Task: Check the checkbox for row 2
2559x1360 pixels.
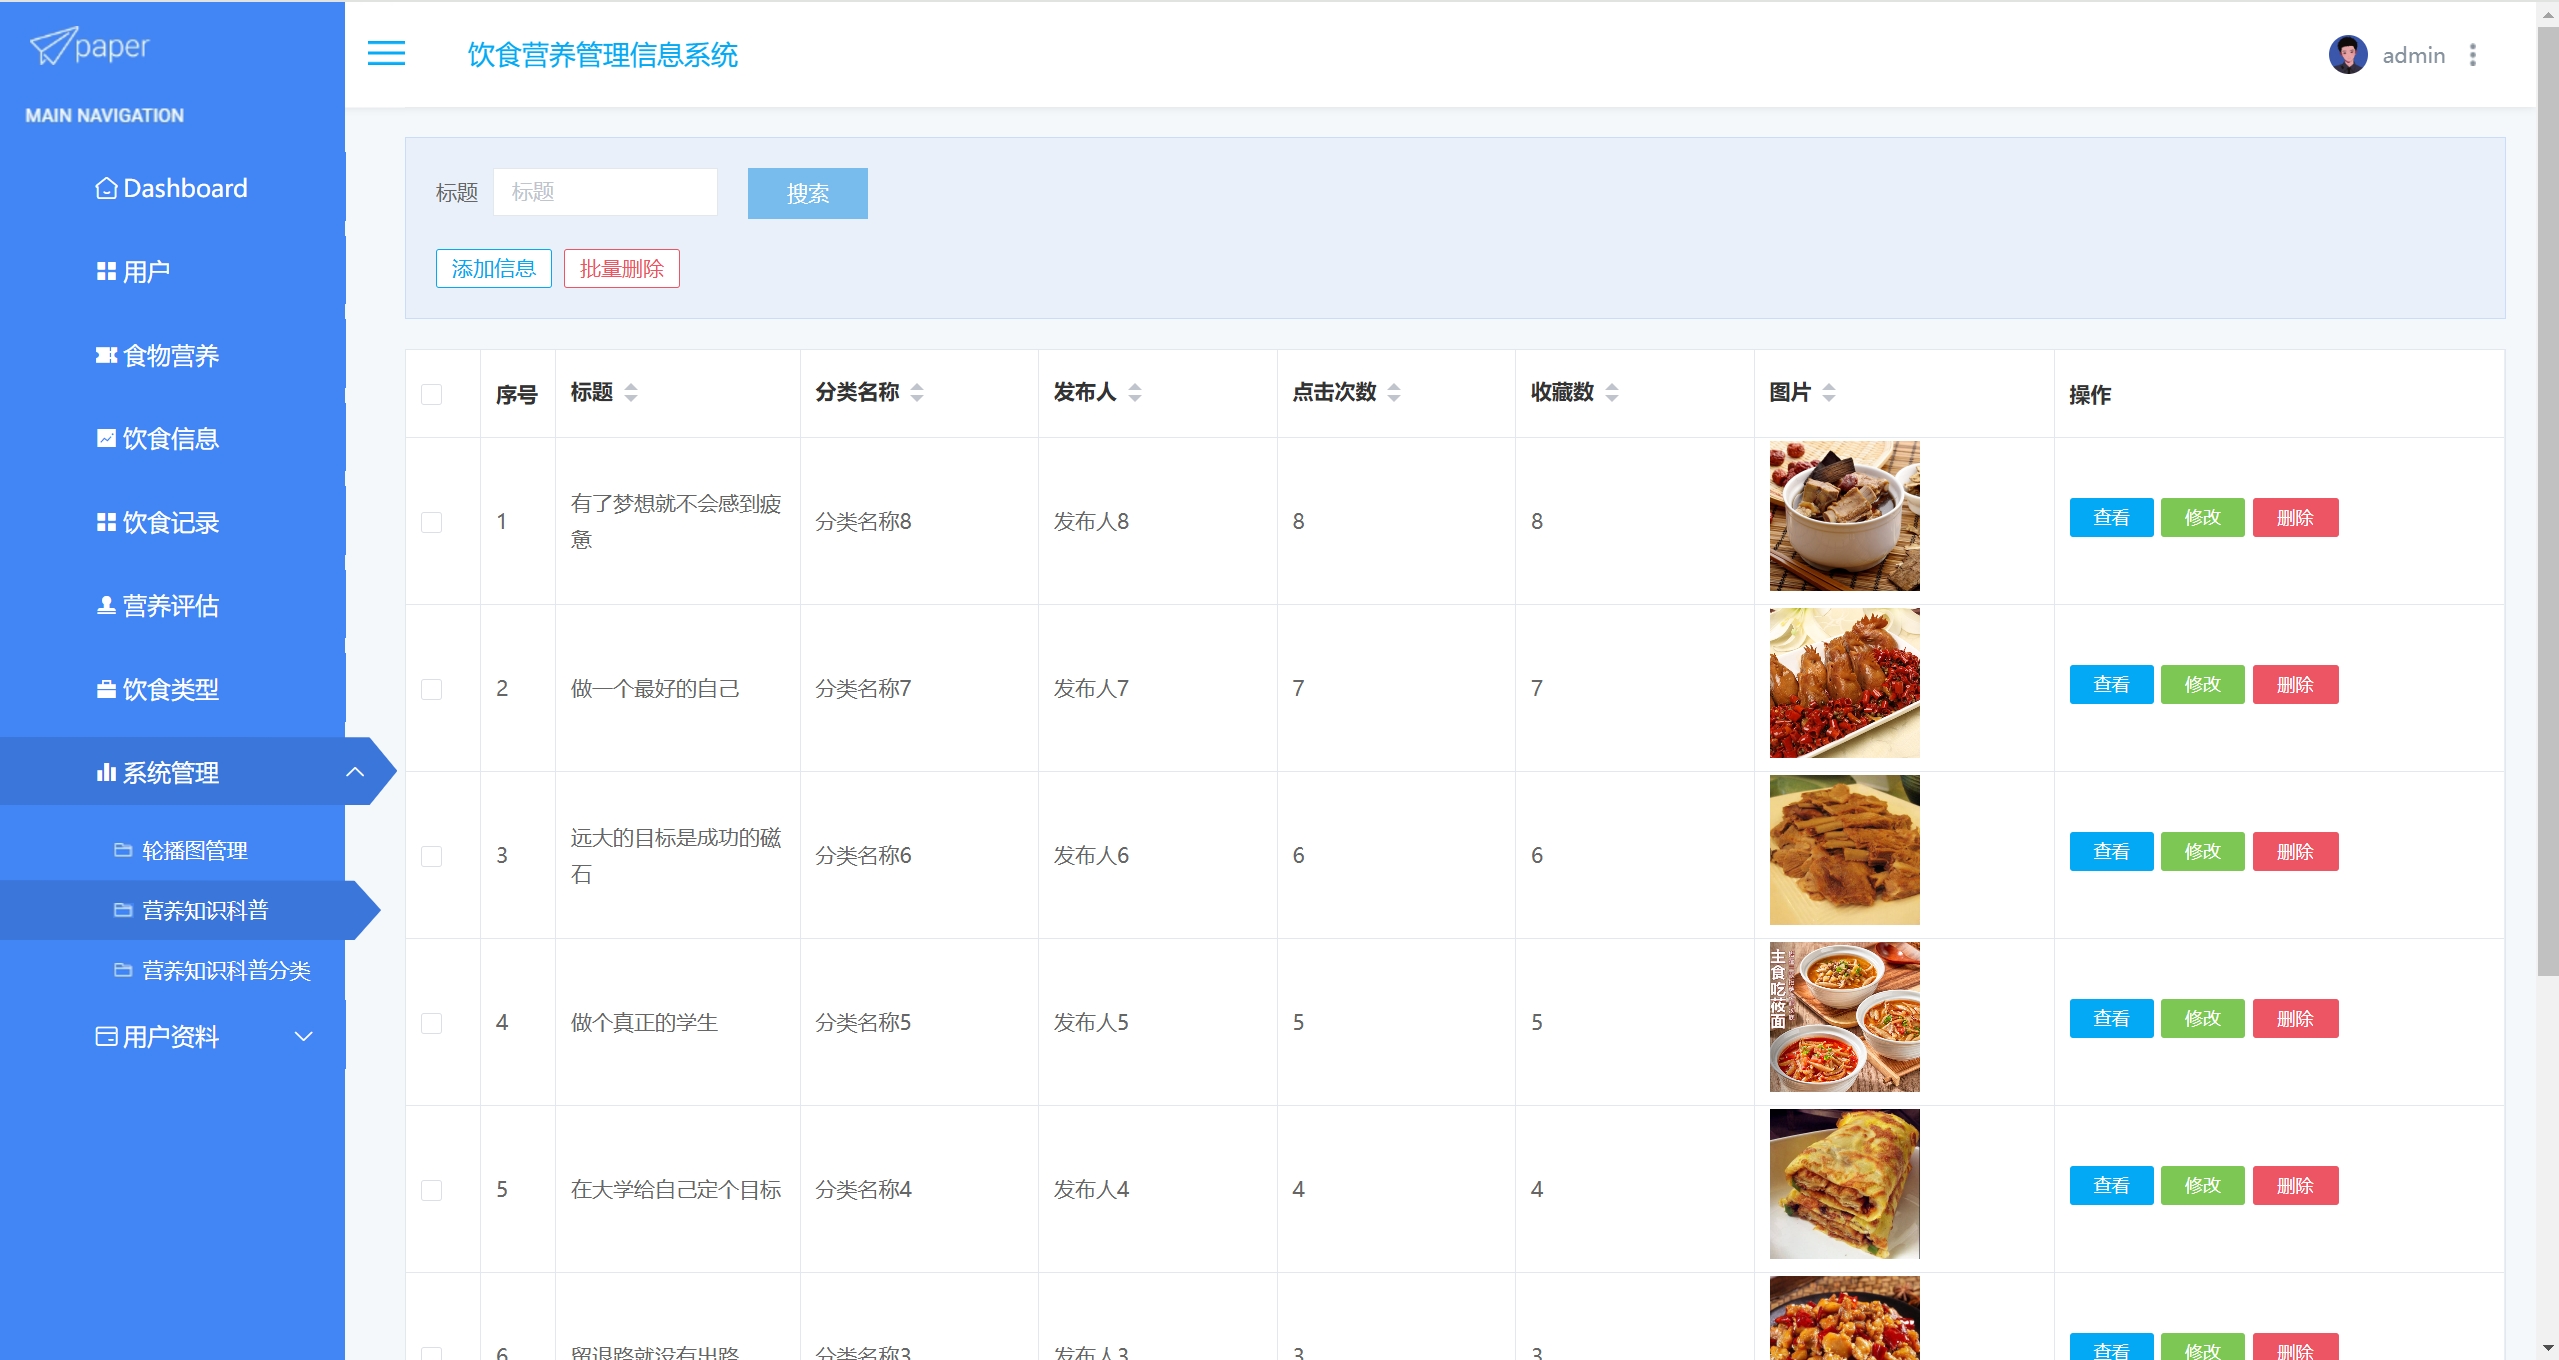Action: click(432, 689)
